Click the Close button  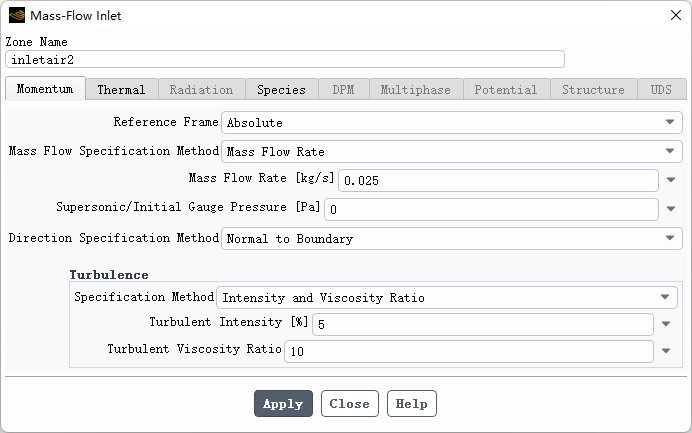coord(349,404)
